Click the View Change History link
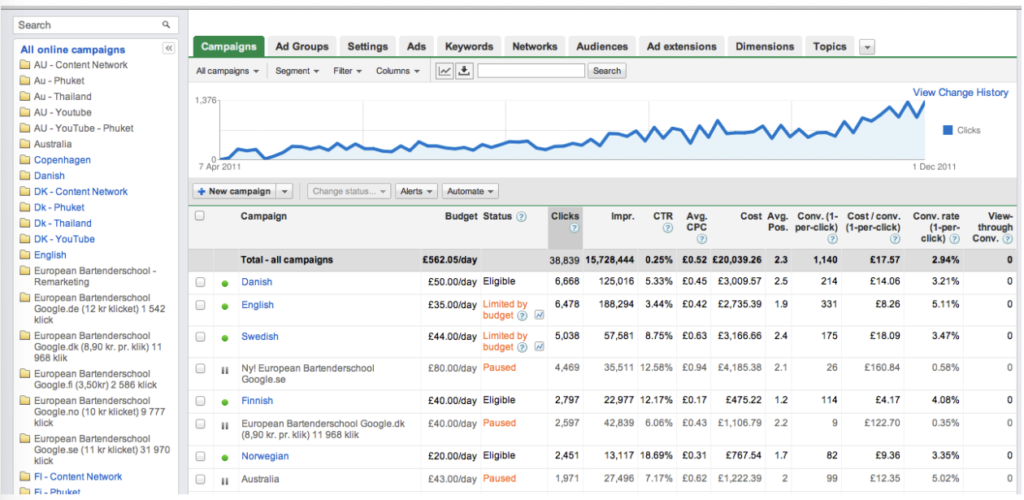 pyautogui.click(x=960, y=93)
